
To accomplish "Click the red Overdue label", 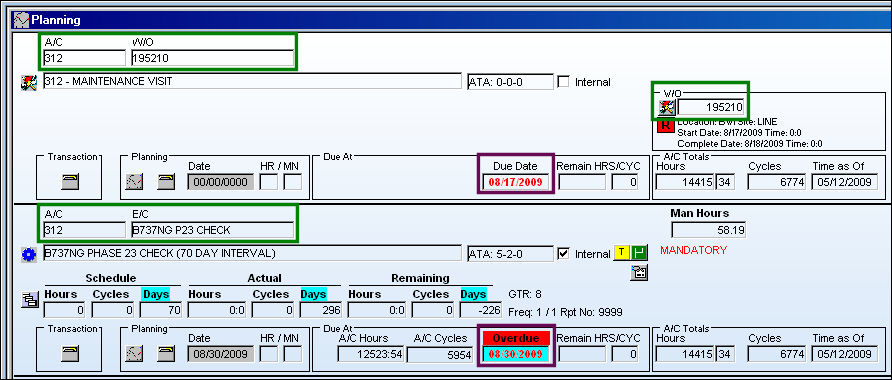I will (516, 338).
